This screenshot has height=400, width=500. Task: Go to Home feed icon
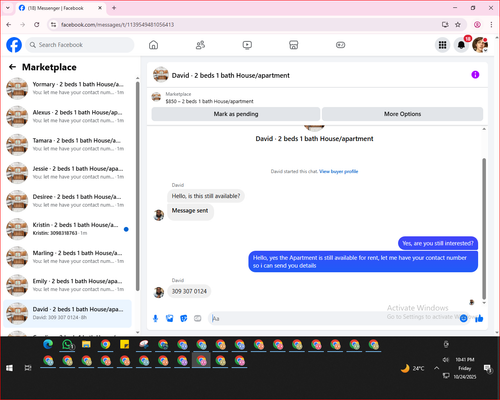(153, 45)
